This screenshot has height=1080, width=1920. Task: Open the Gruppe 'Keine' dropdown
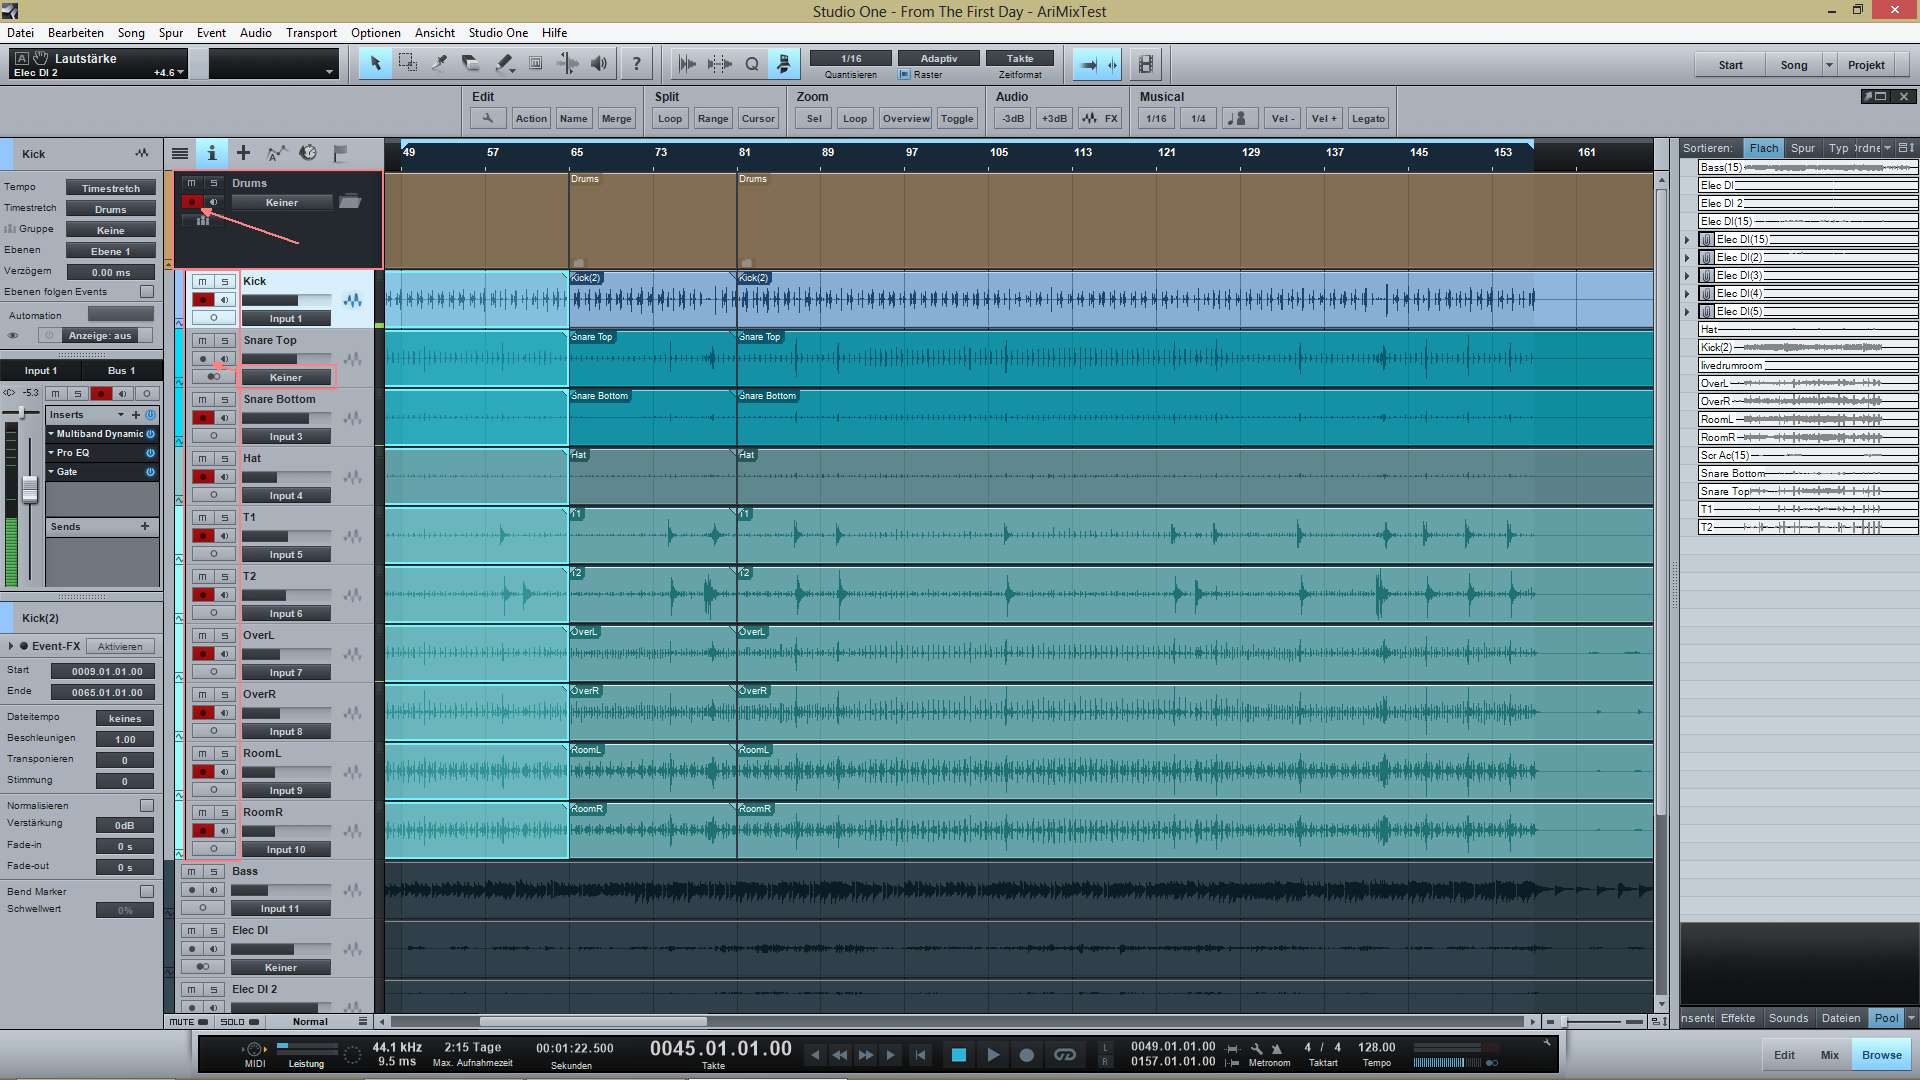[x=111, y=230]
